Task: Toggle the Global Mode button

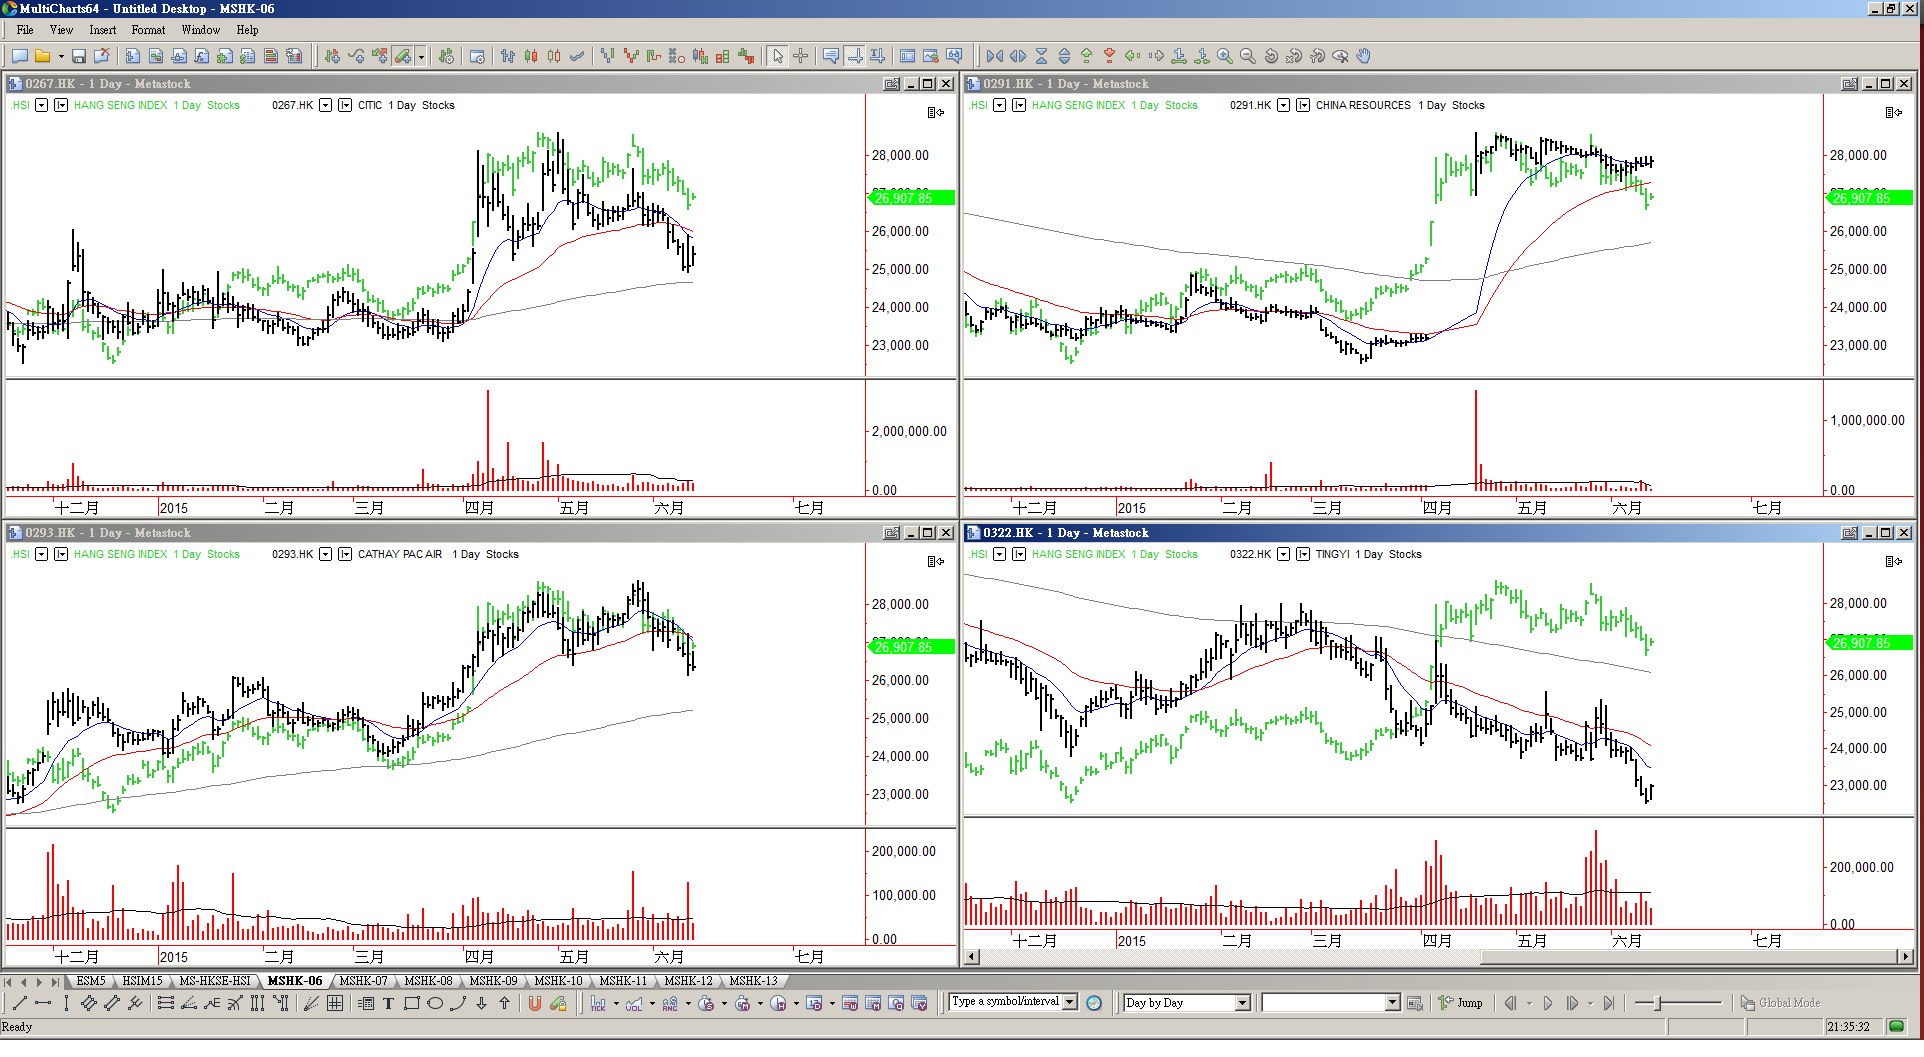Action: coord(1780,1003)
